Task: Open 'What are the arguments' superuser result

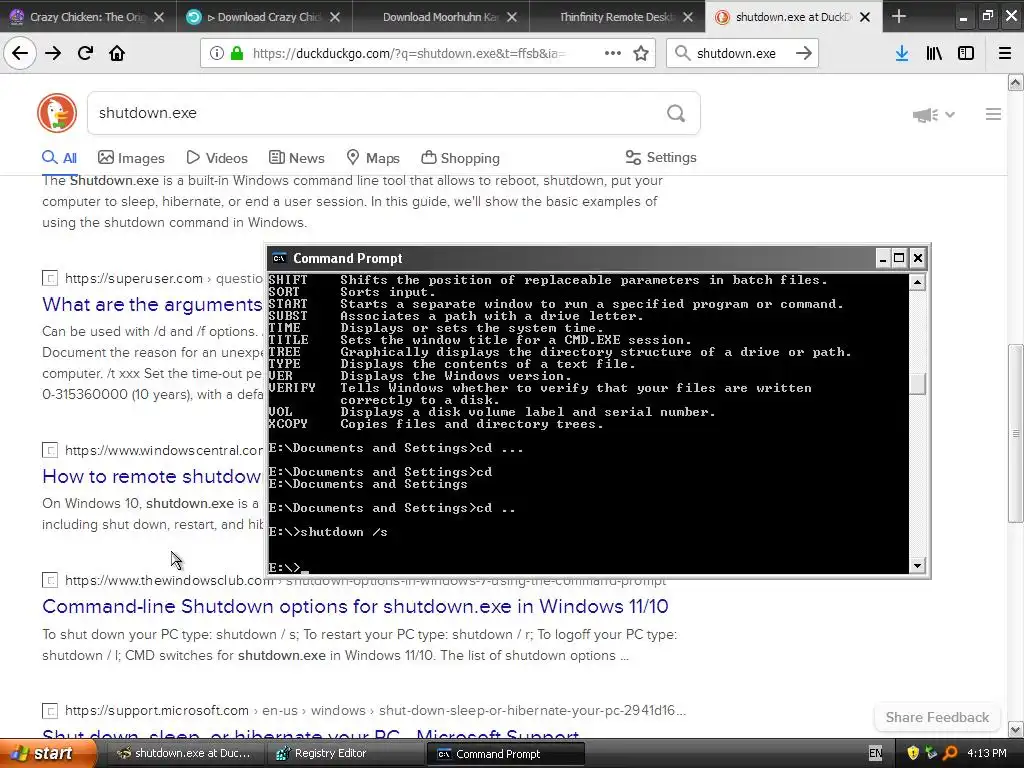Action: click(x=152, y=304)
